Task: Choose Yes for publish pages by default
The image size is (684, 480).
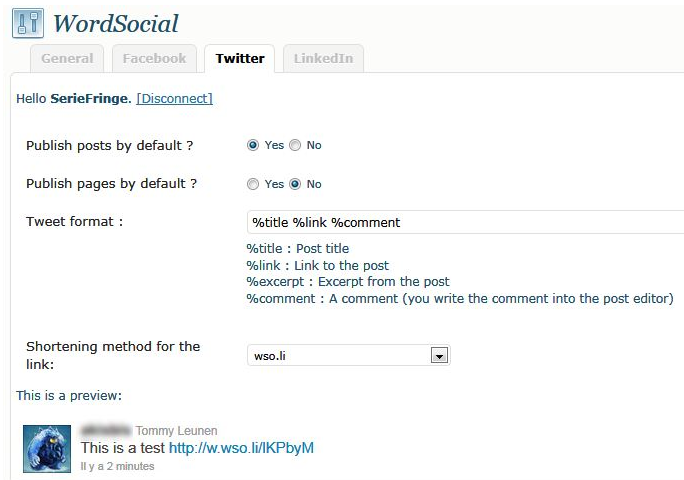Action: pyautogui.click(x=253, y=184)
